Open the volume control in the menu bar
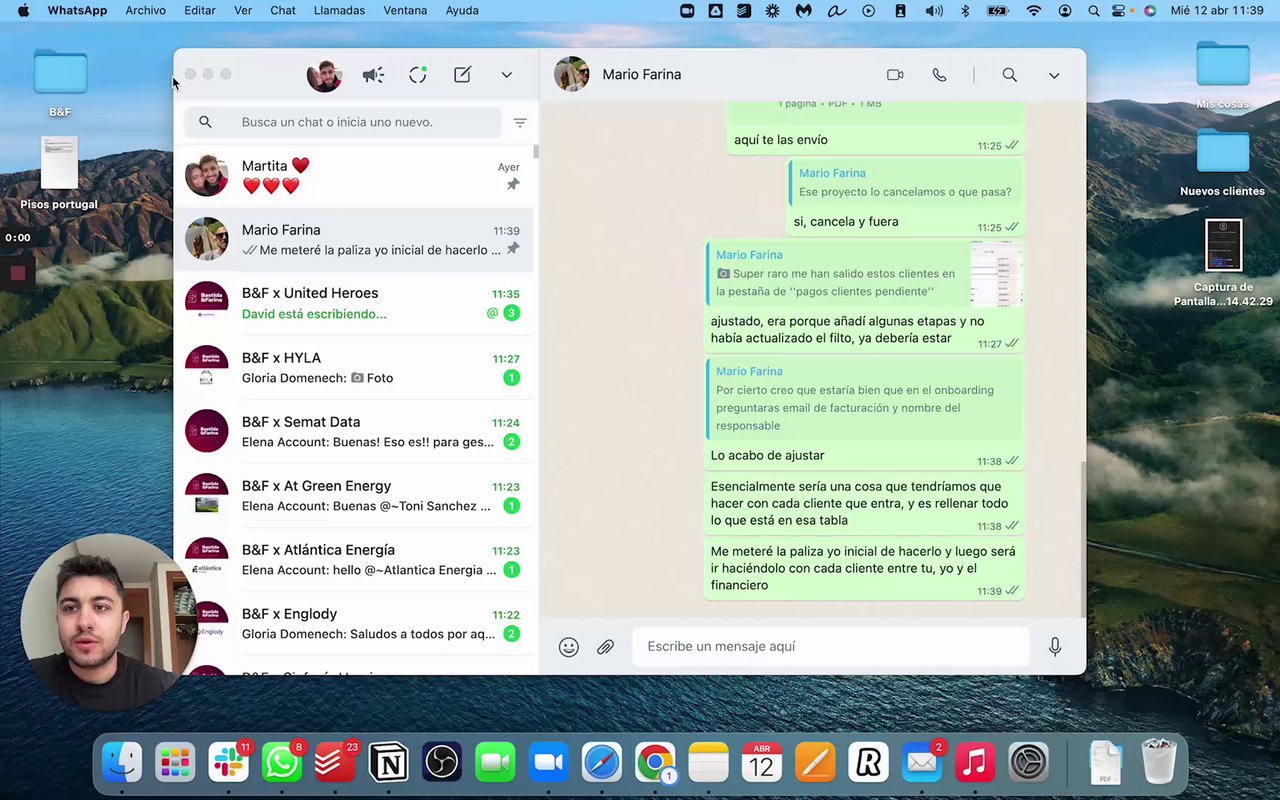The height and width of the screenshot is (800, 1280). point(934,10)
